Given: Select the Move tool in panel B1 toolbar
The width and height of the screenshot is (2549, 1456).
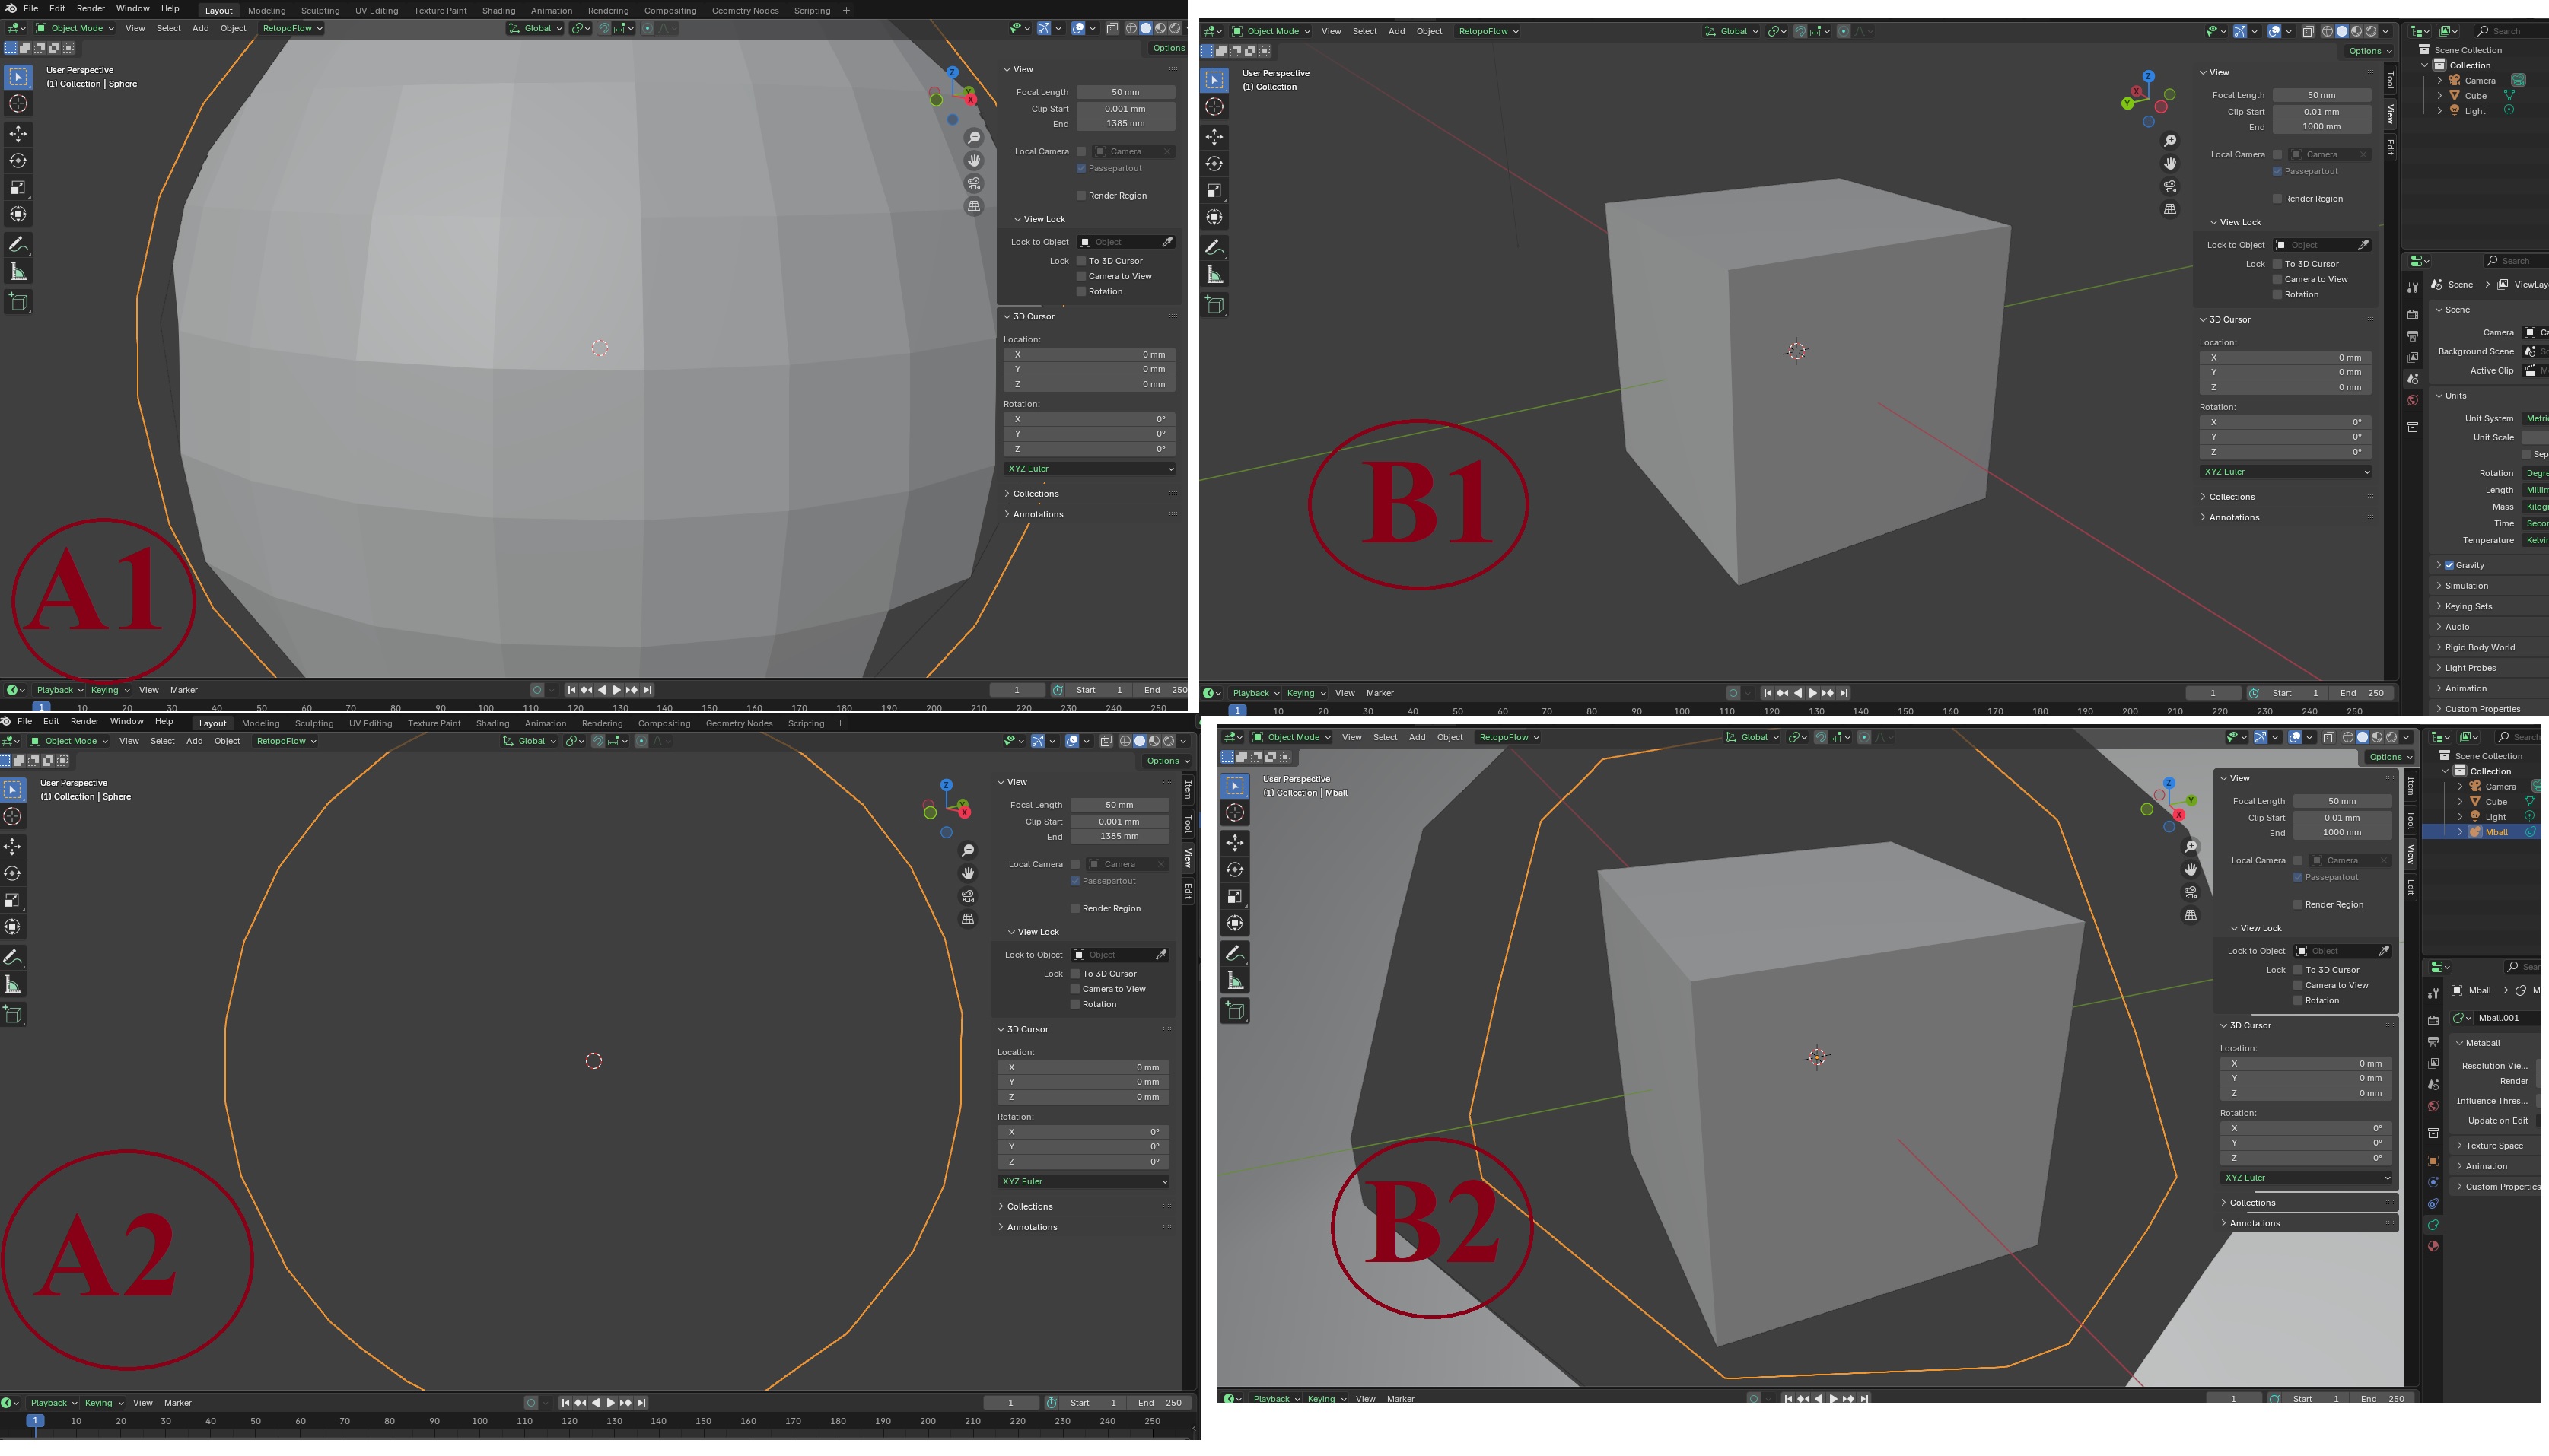Looking at the screenshot, I should coord(1214,137).
